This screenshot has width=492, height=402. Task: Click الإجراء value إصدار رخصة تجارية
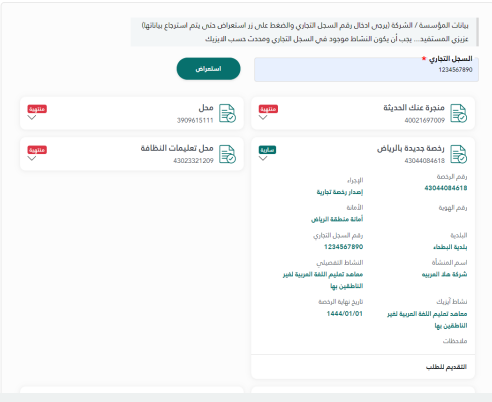click(340, 192)
